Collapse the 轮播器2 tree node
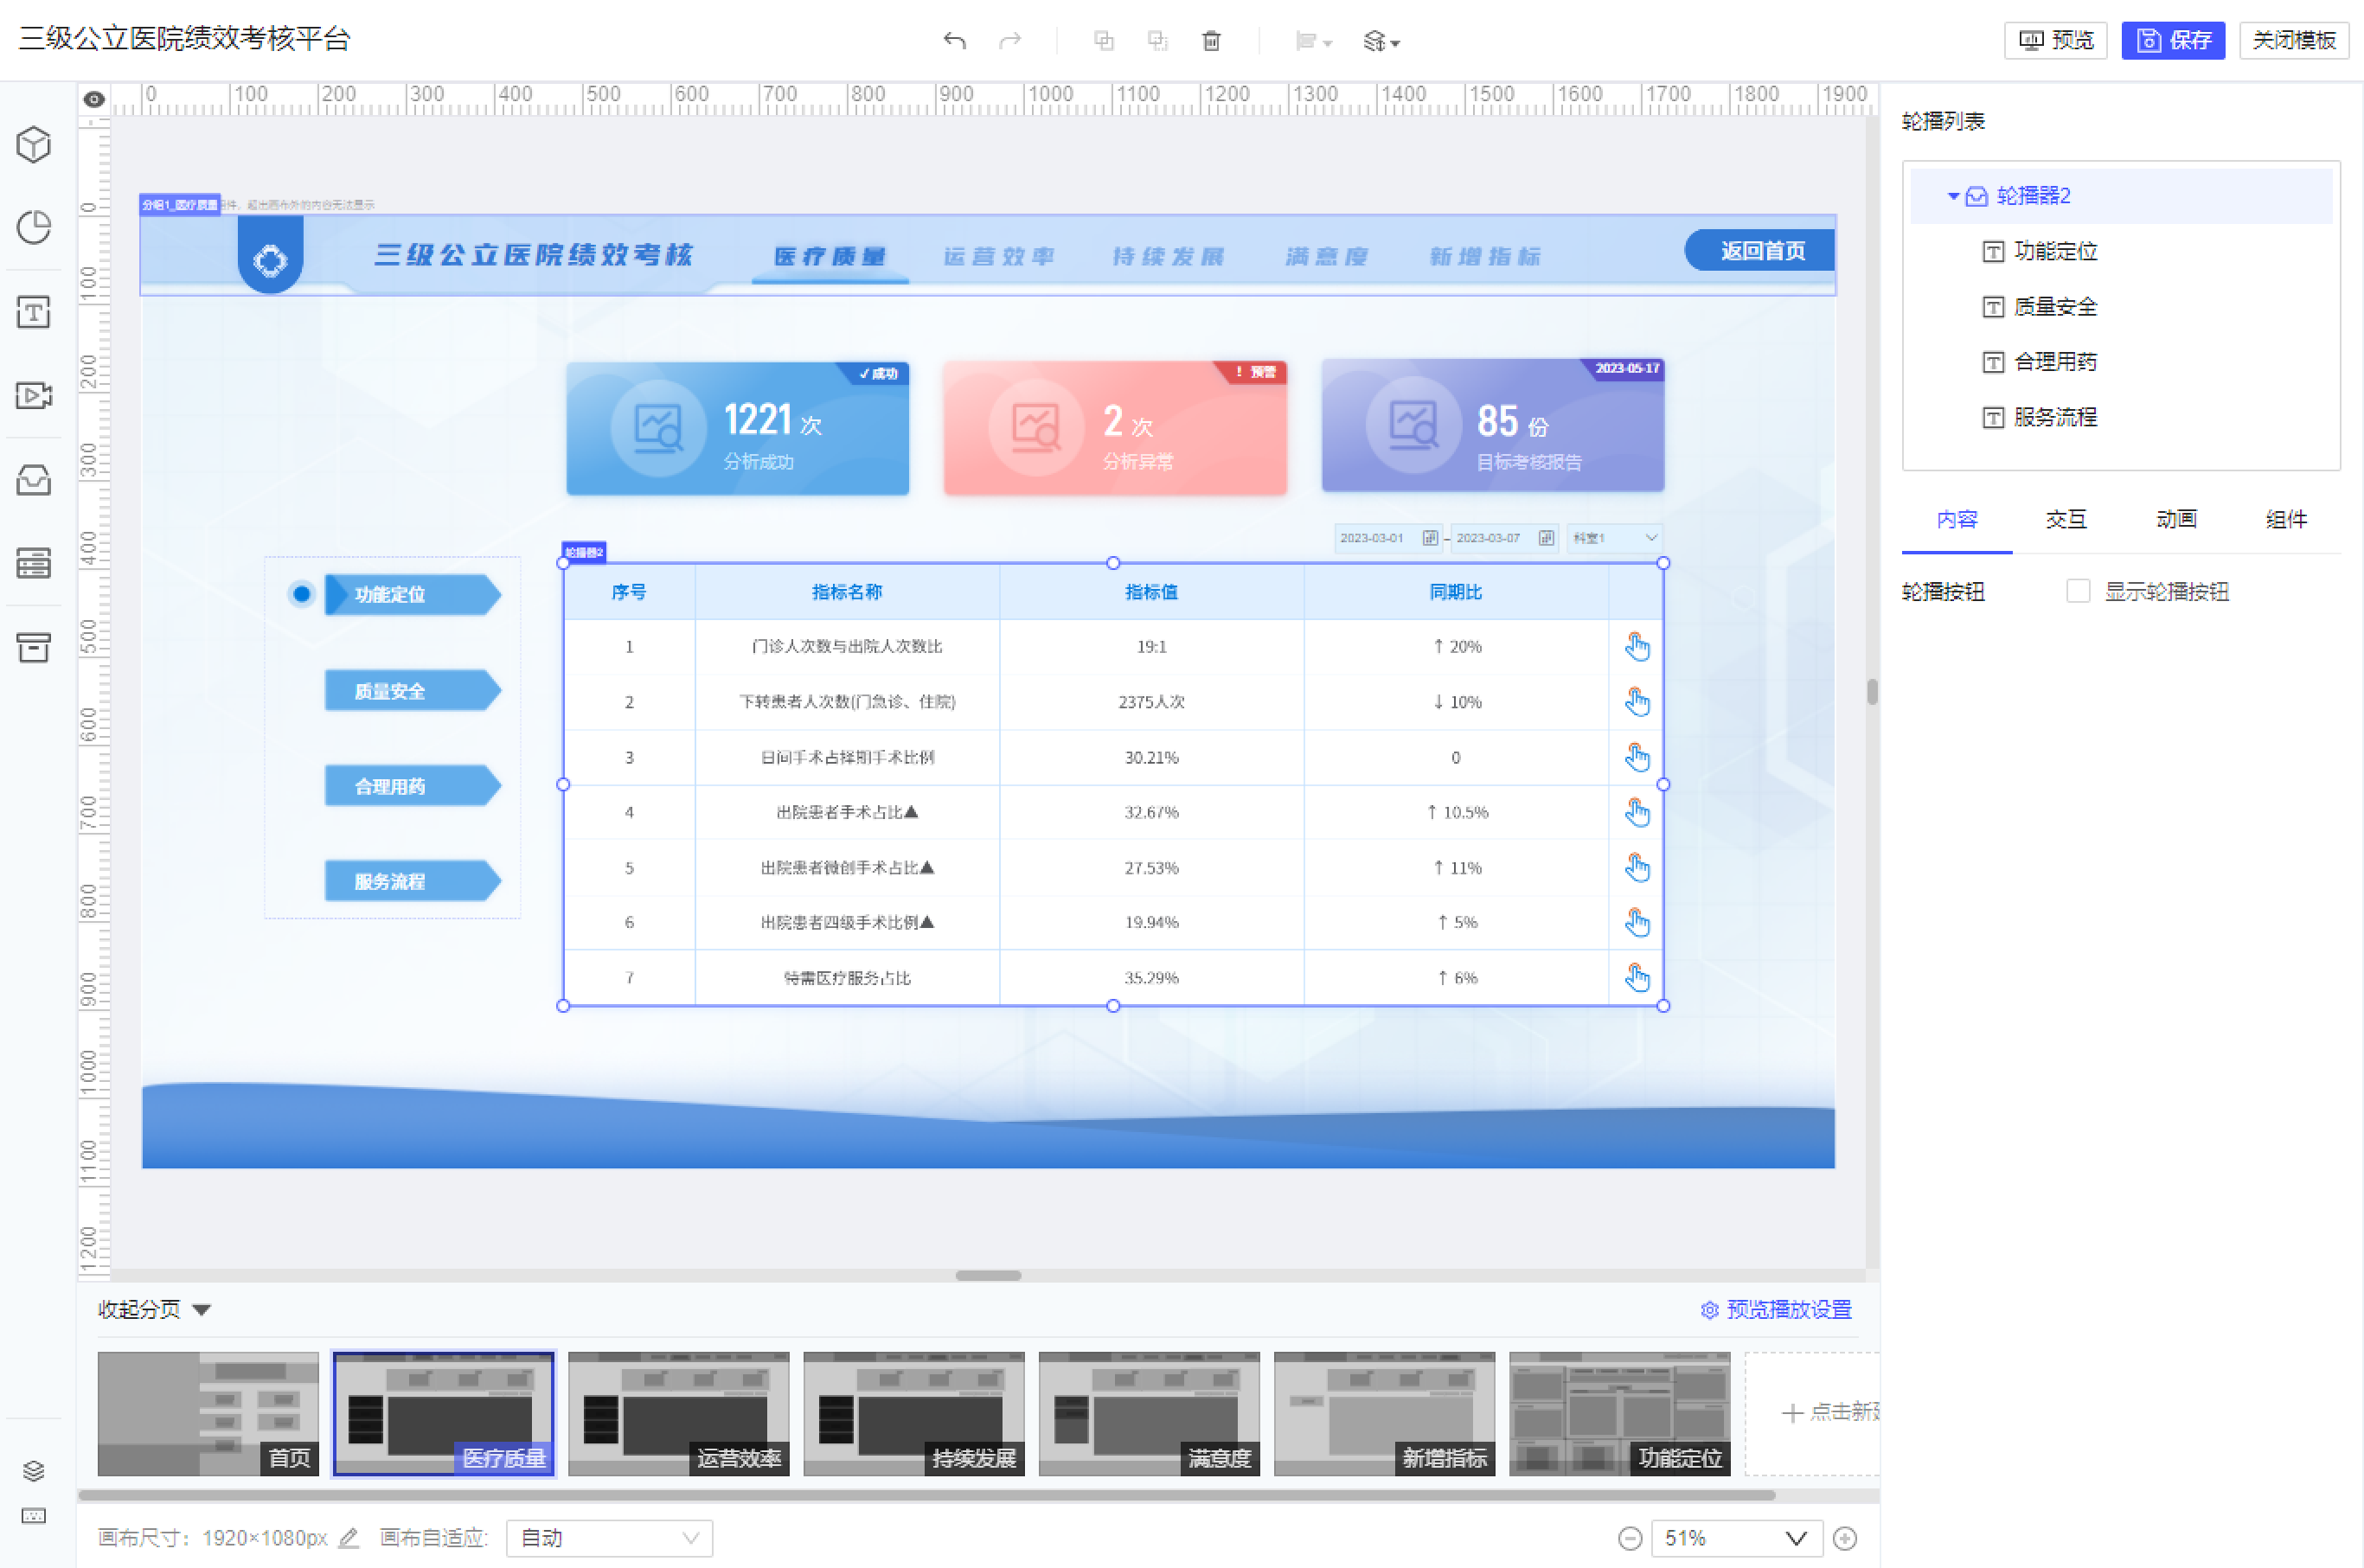The height and width of the screenshot is (1568, 2364). pos(1952,196)
